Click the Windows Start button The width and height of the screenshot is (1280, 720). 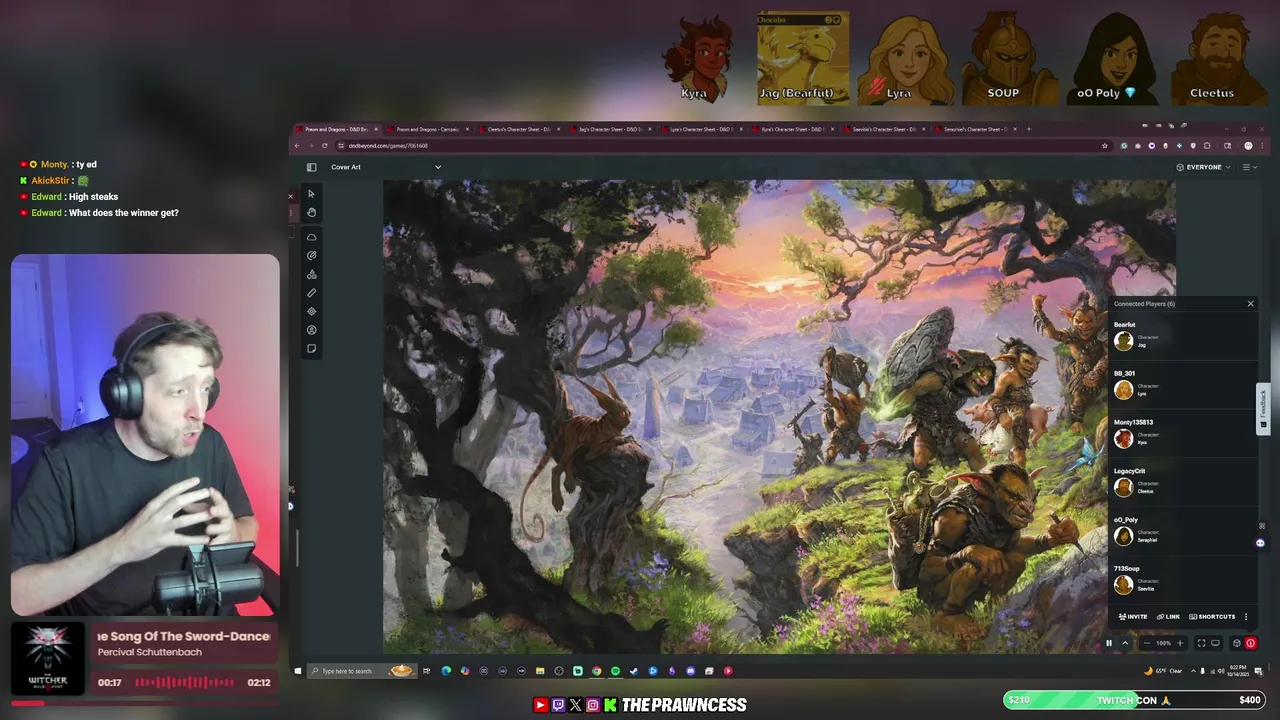pos(297,671)
